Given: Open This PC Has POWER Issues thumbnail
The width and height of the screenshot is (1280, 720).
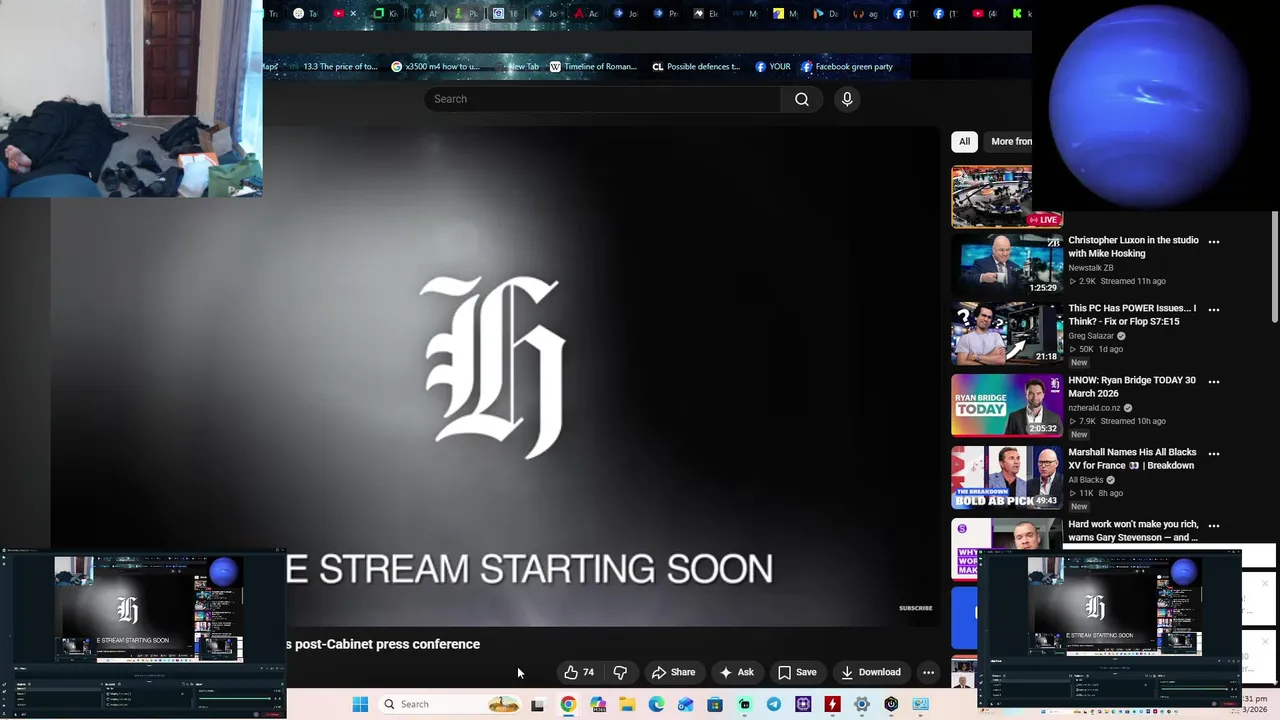Looking at the screenshot, I should click(x=1007, y=333).
